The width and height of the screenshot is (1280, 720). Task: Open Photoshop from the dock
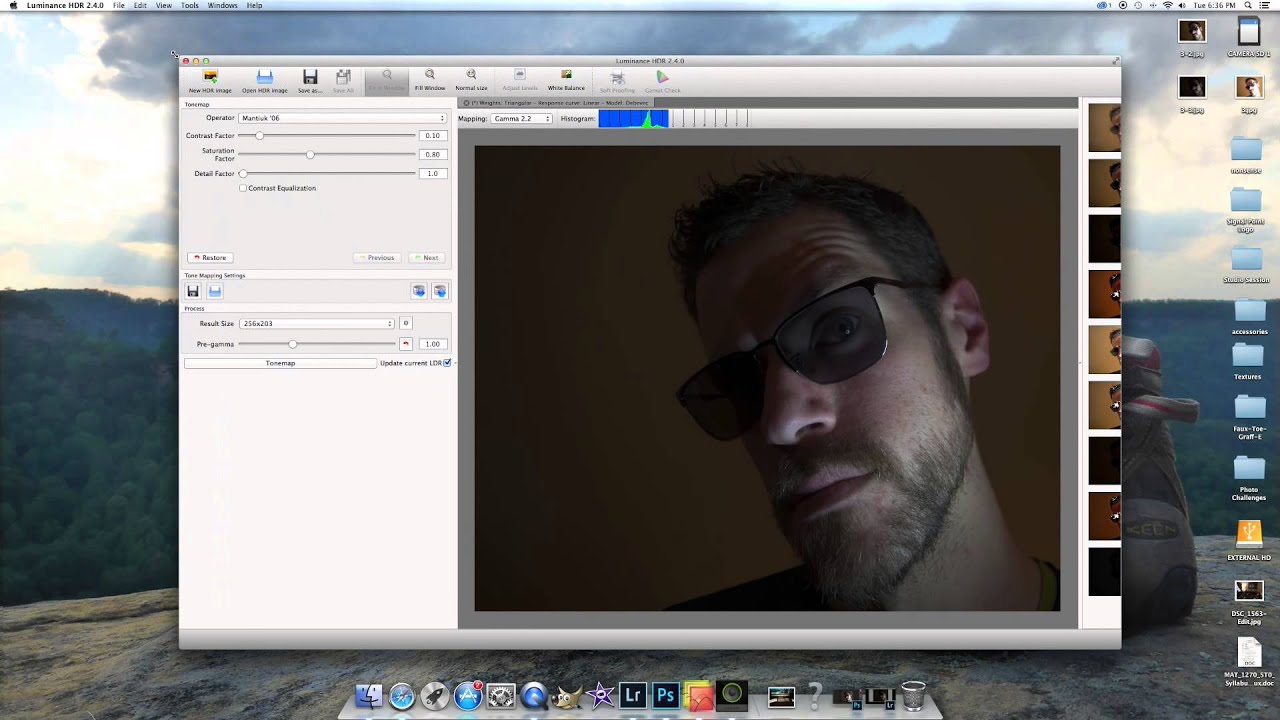(x=666, y=696)
